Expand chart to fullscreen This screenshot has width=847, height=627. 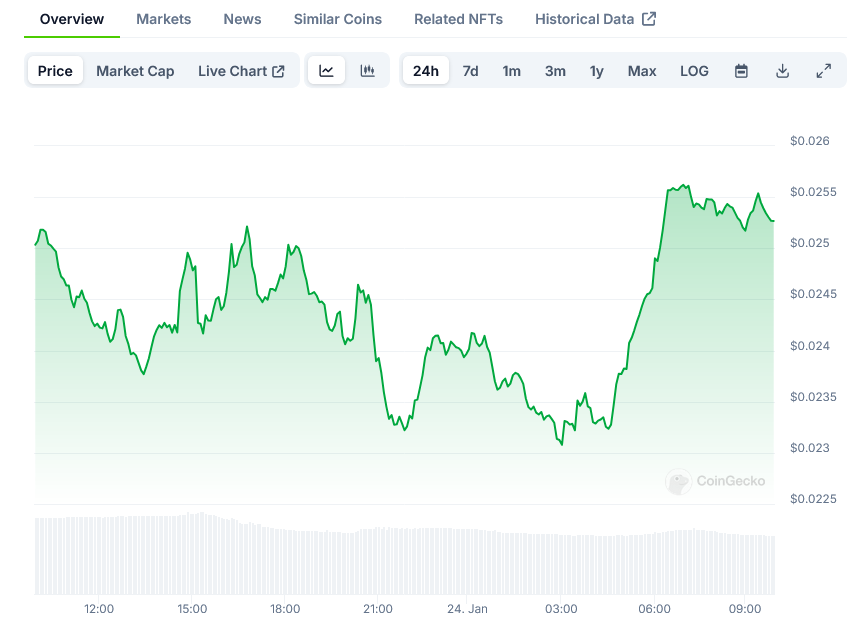pos(823,71)
